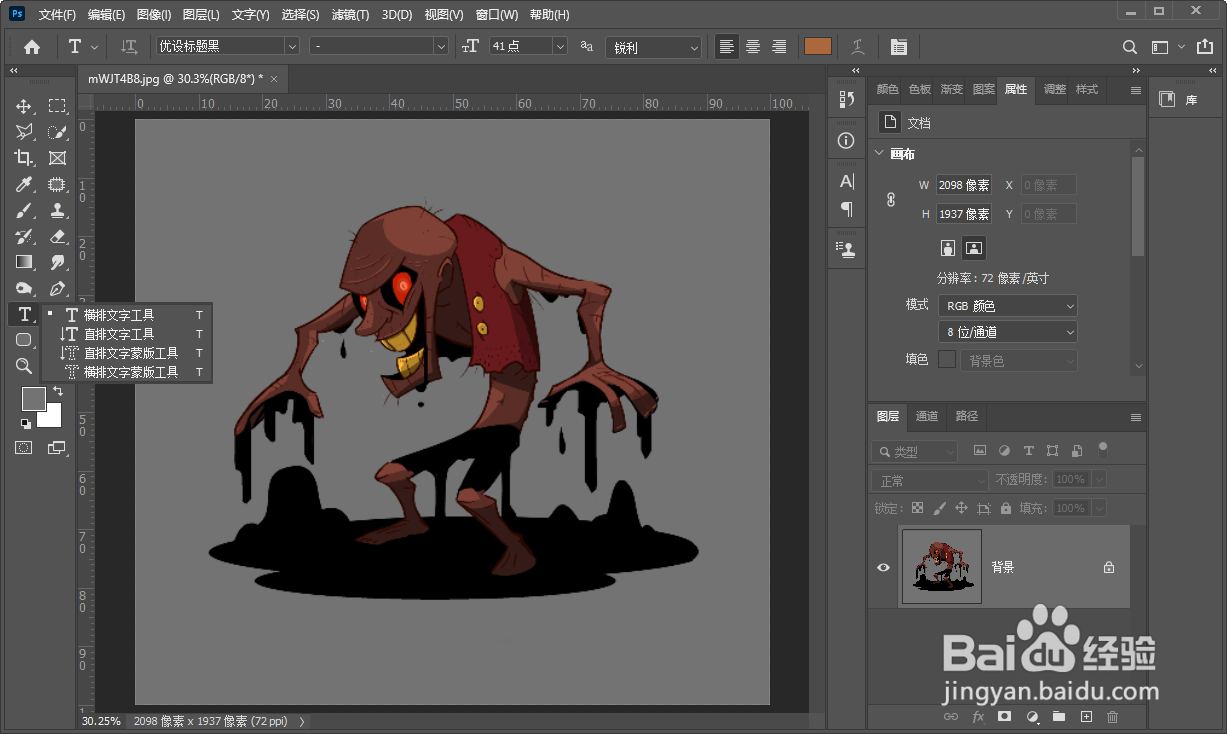Viewport: 1227px width, 734px height.
Task: Select the Crop tool
Action: pyautogui.click(x=24, y=158)
